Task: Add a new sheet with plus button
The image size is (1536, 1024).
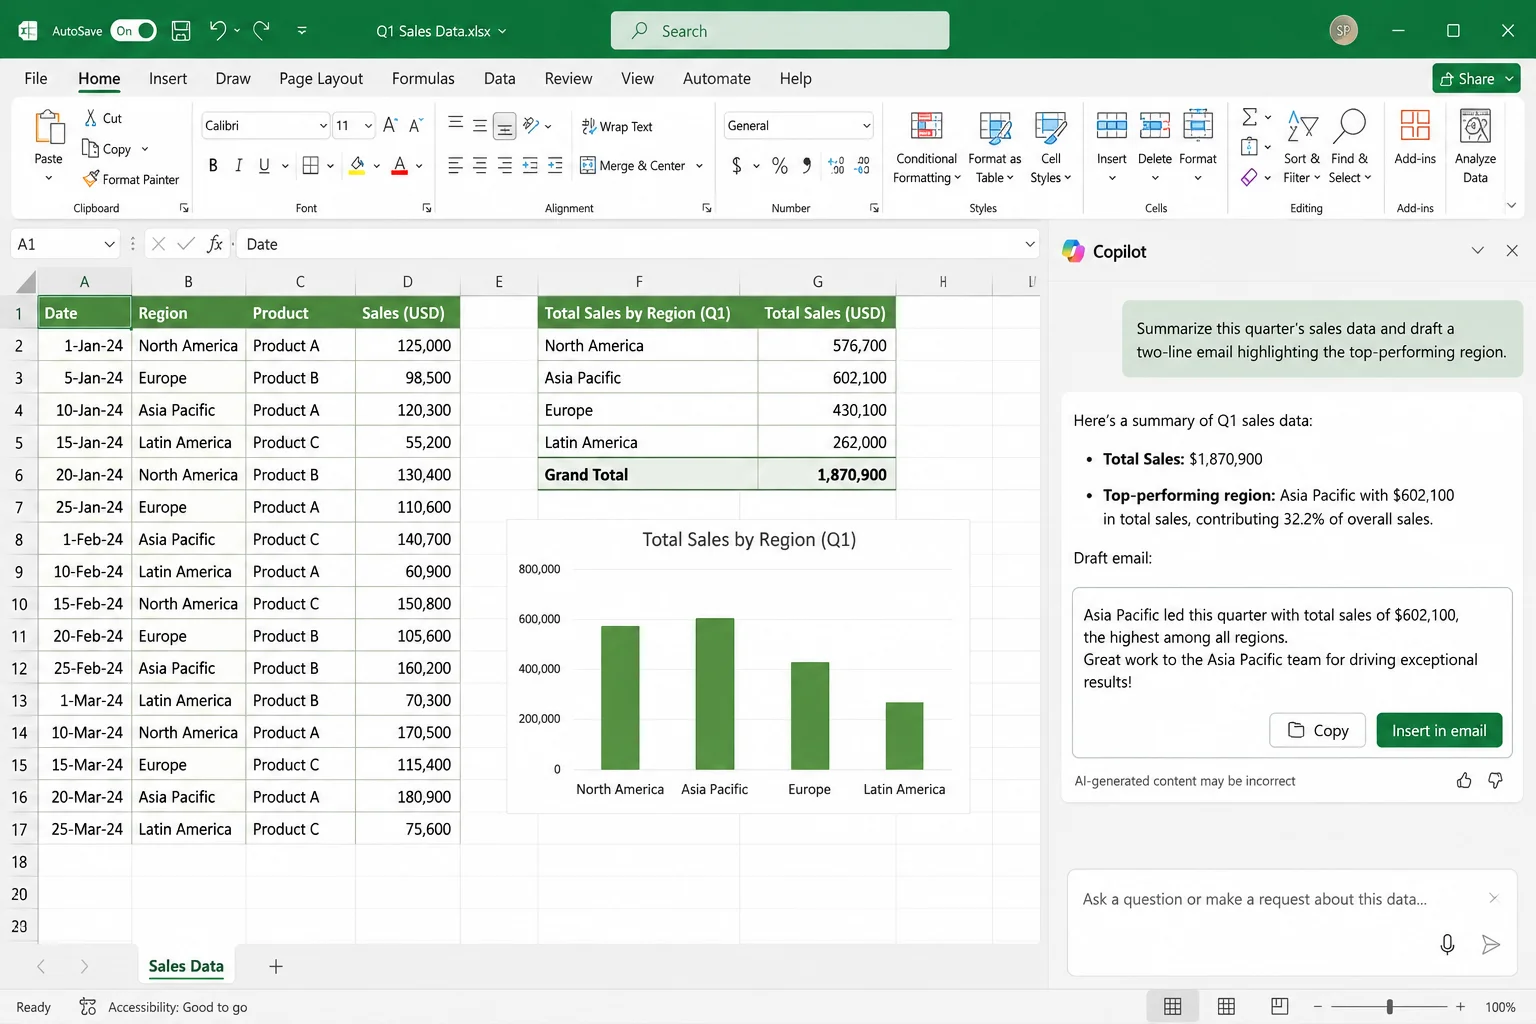Action: pyautogui.click(x=276, y=966)
